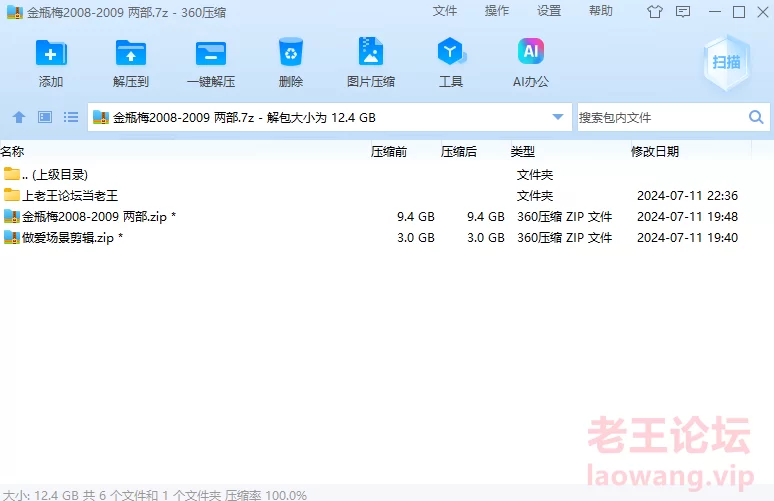Select the .. (上级目录) row
This screenshot has height=501, width=774.
point(387,174)
